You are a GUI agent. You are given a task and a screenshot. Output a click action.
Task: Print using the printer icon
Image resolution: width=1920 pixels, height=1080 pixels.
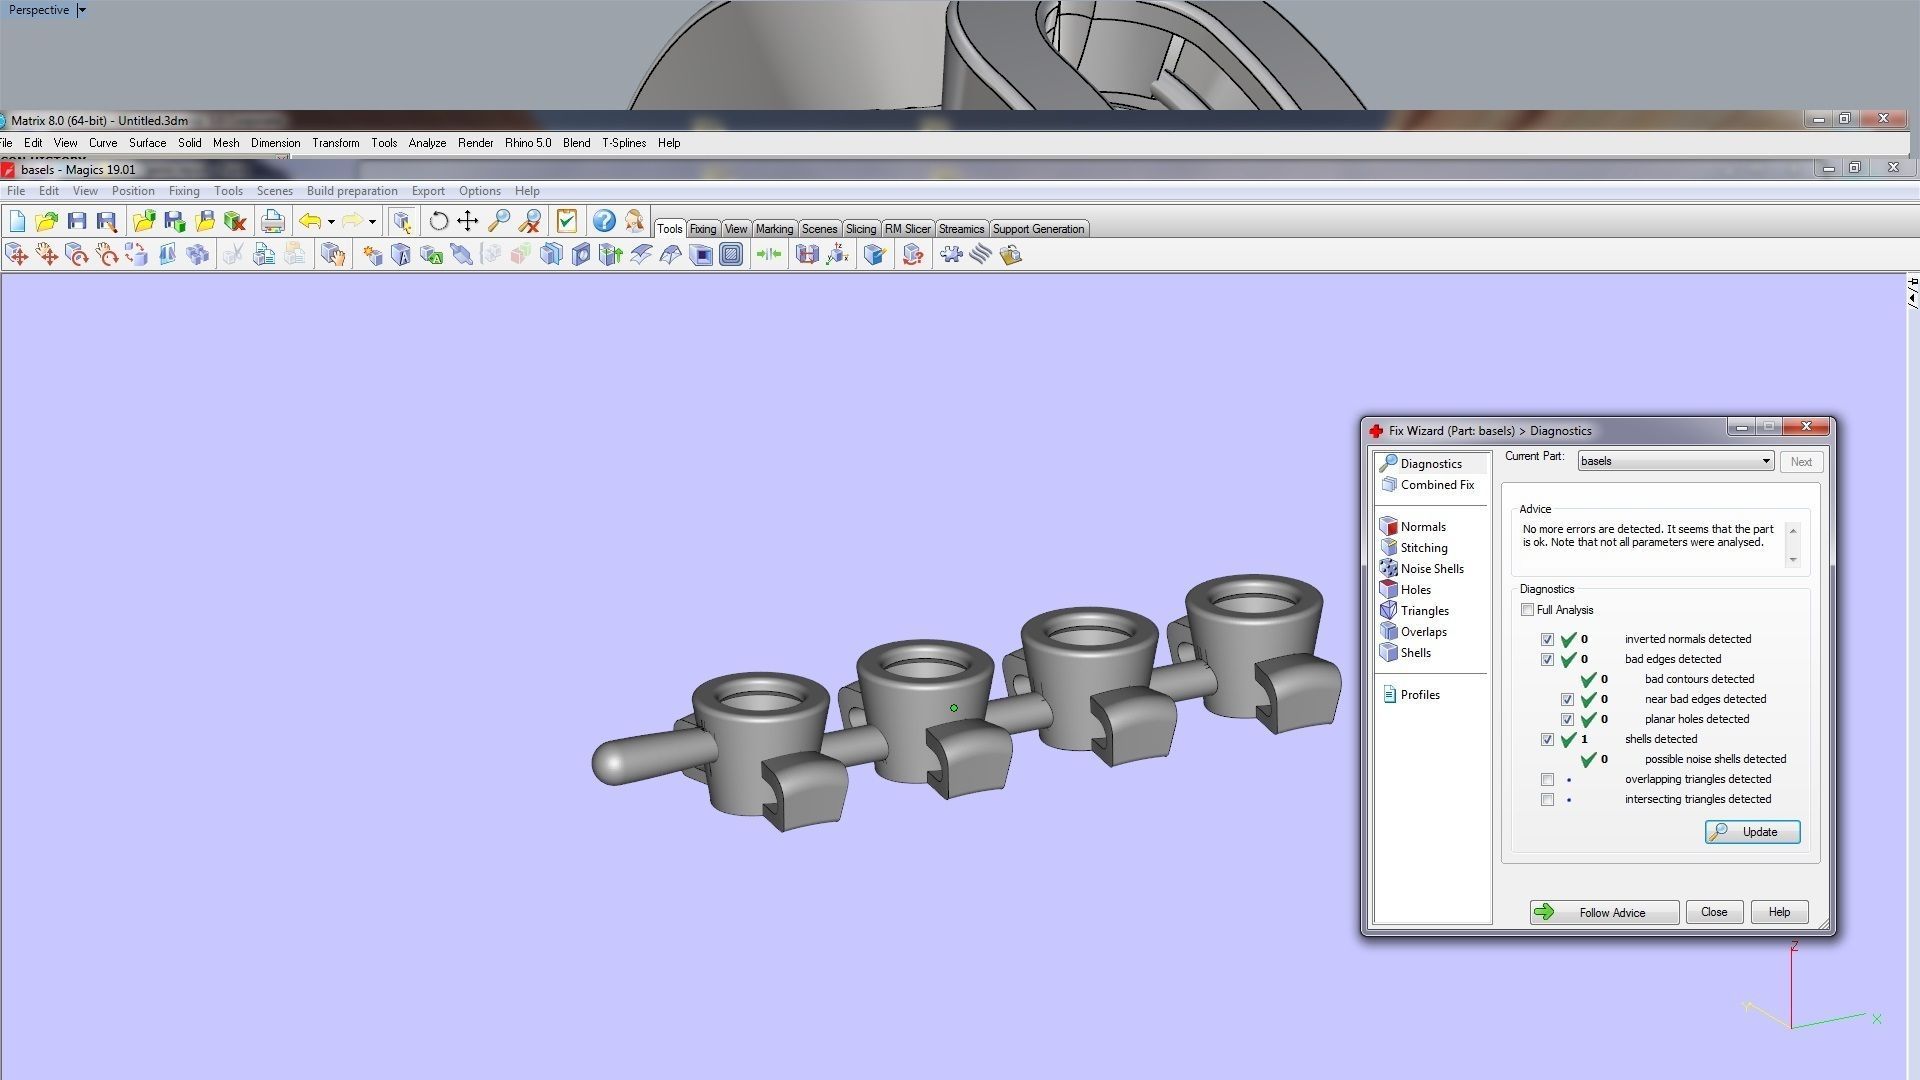point(272,221)
